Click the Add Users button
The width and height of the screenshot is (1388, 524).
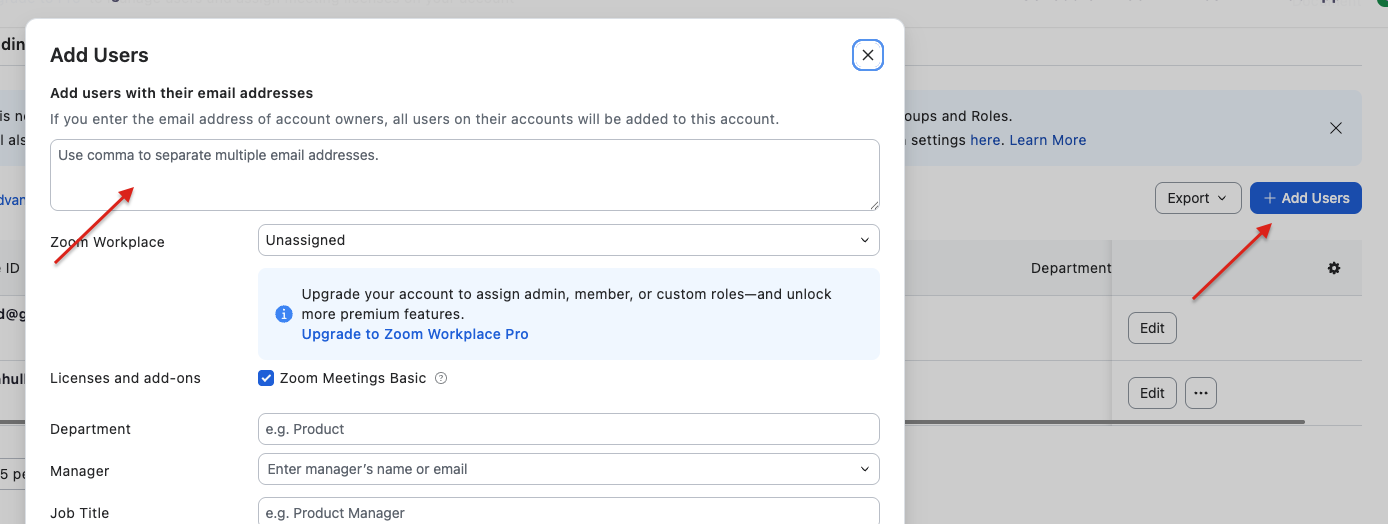pos(1306,198)
